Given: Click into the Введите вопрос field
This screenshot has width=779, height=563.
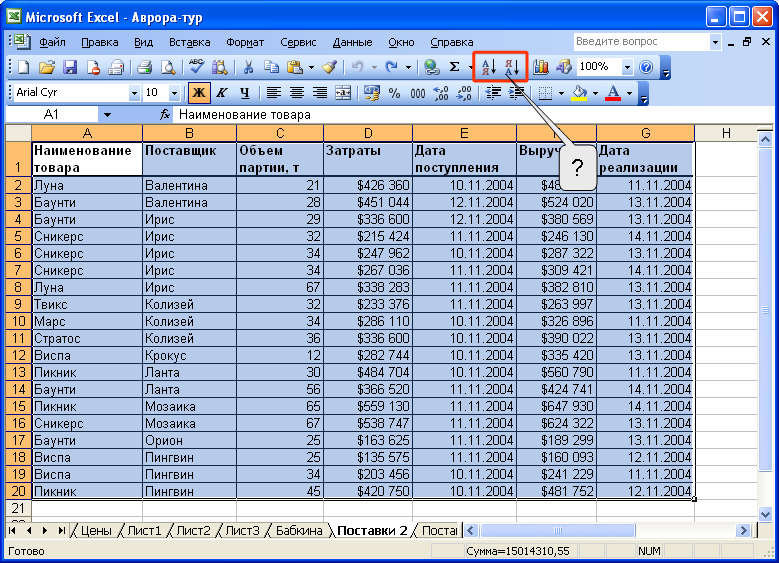Looking at the screenshot, I should pyautogui.click(x=641, y=42).
